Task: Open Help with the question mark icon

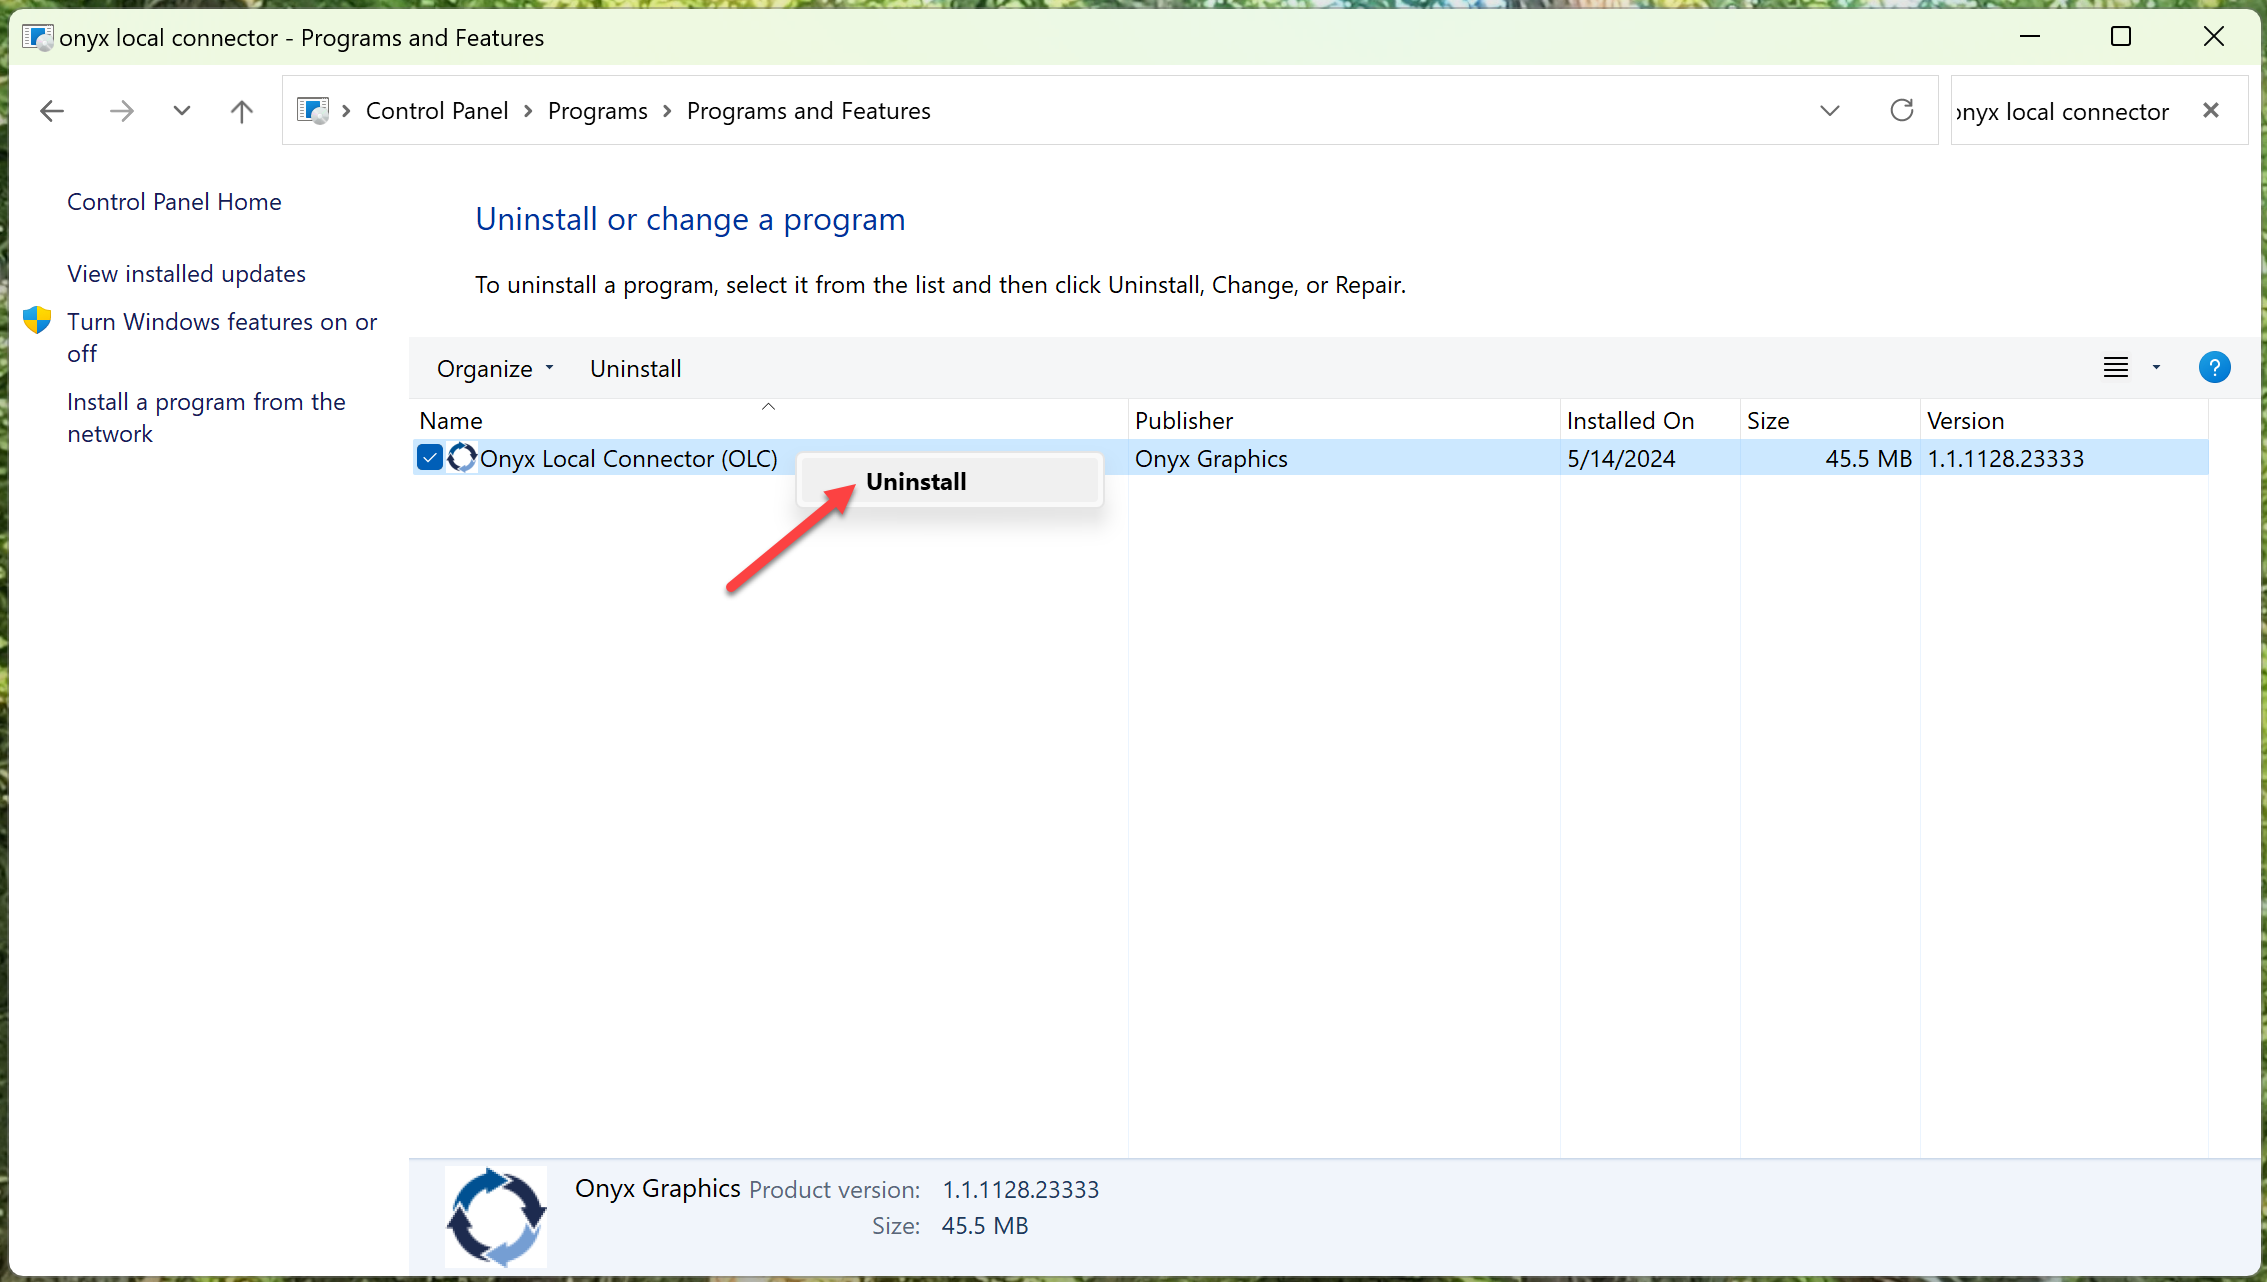Action: tap(2214, 368)
